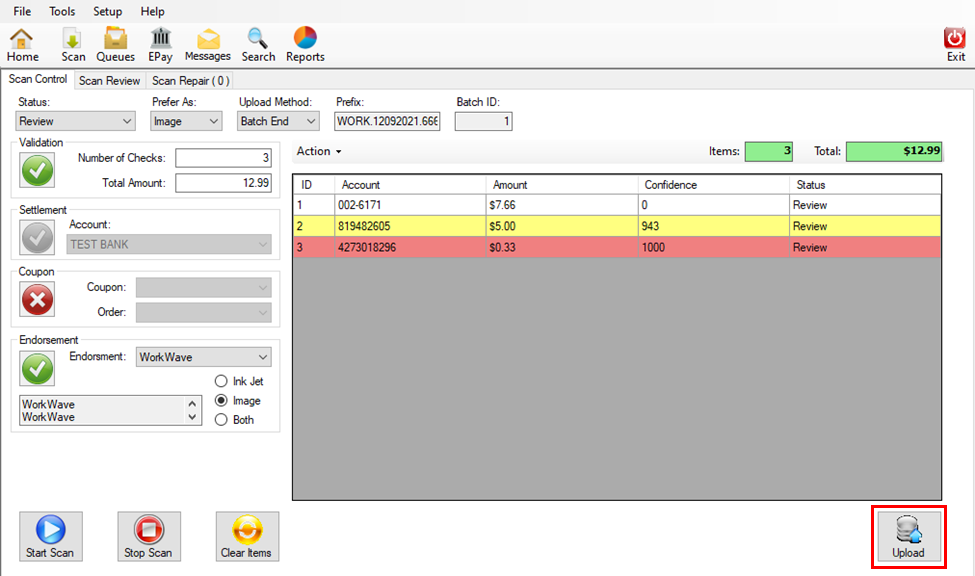Screen dimensions: 975x576
Task: Open the Status dropdown showing Review
Action: 75,120
